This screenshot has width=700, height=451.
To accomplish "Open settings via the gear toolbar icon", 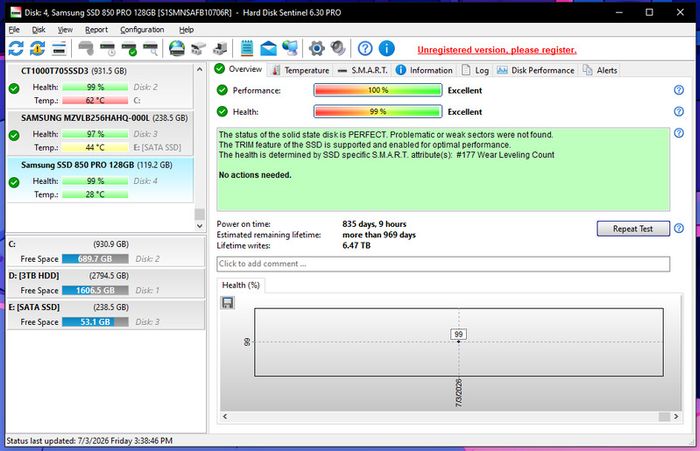I will (317, 48).
